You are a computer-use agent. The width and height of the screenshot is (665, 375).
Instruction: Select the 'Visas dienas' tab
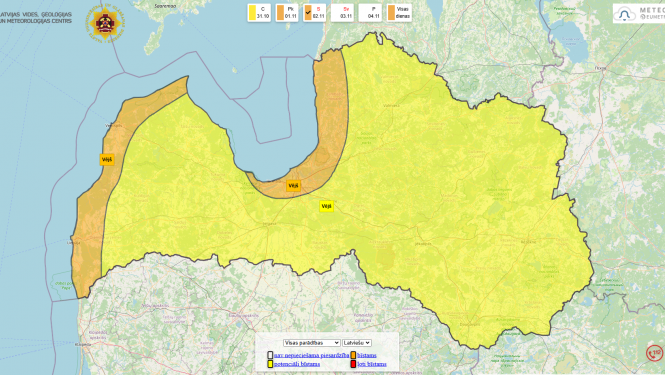click(x=399, y=13)
